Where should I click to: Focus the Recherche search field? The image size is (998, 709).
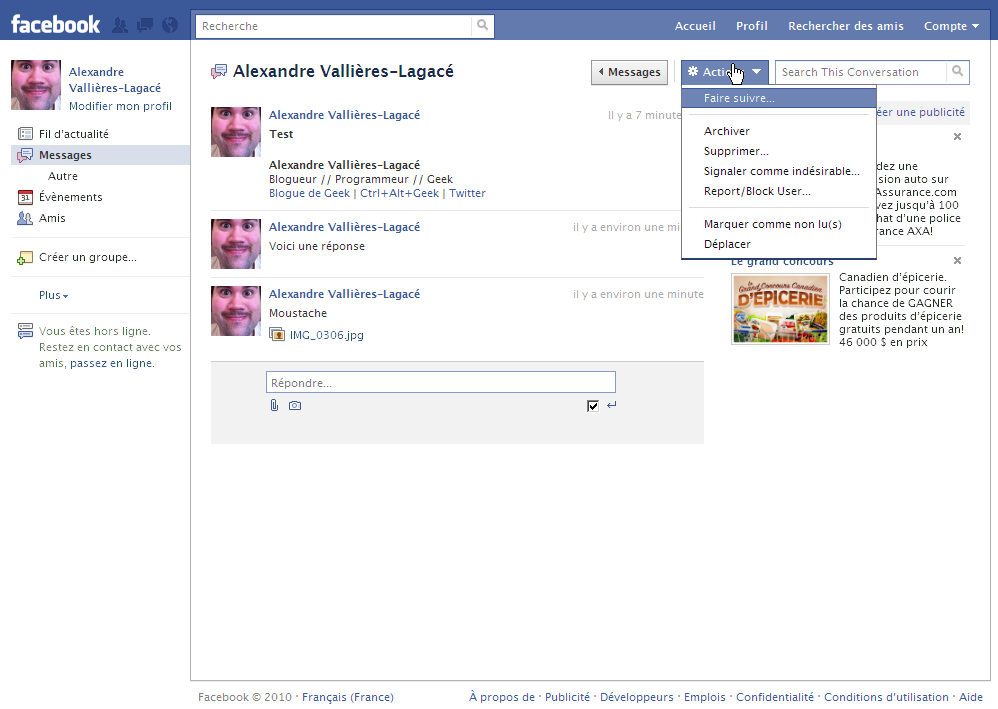[x=334, y=26]
